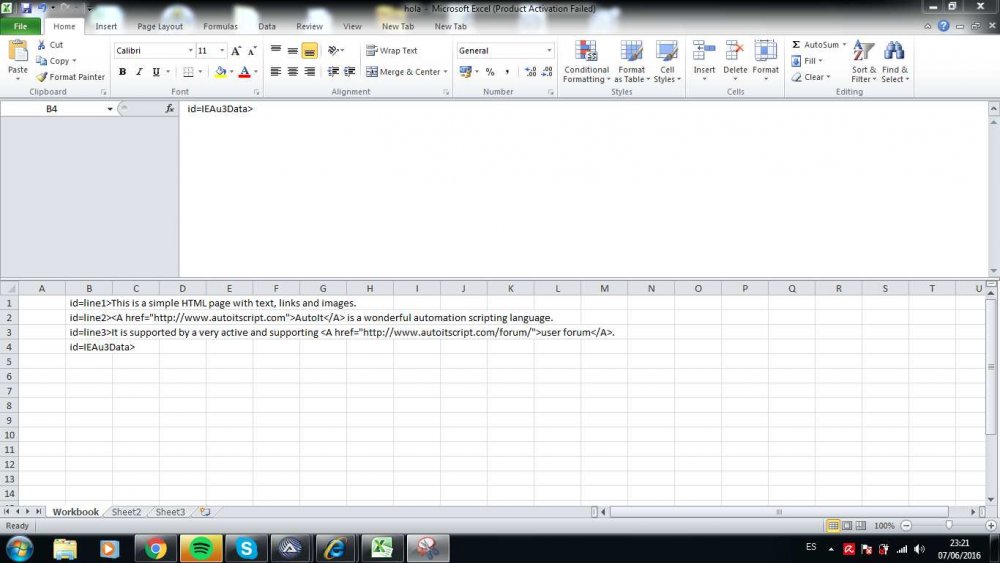Open Find & Select menu
Screen dimensions: 1000x563
(x=895, y=62)
